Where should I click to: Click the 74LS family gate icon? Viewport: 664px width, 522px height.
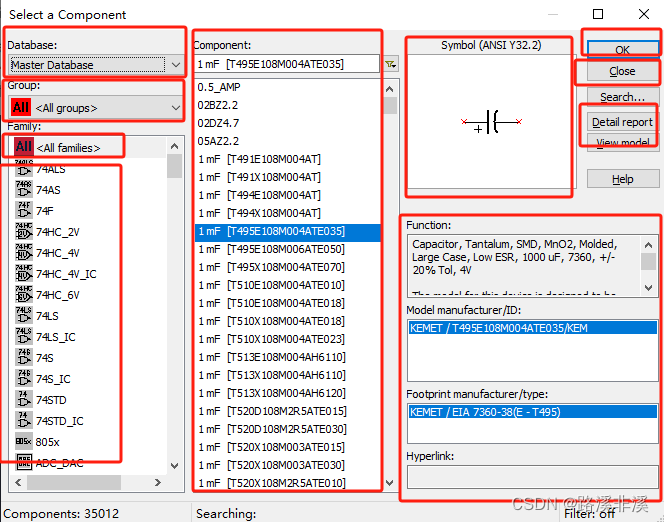[x=24, y=316]
